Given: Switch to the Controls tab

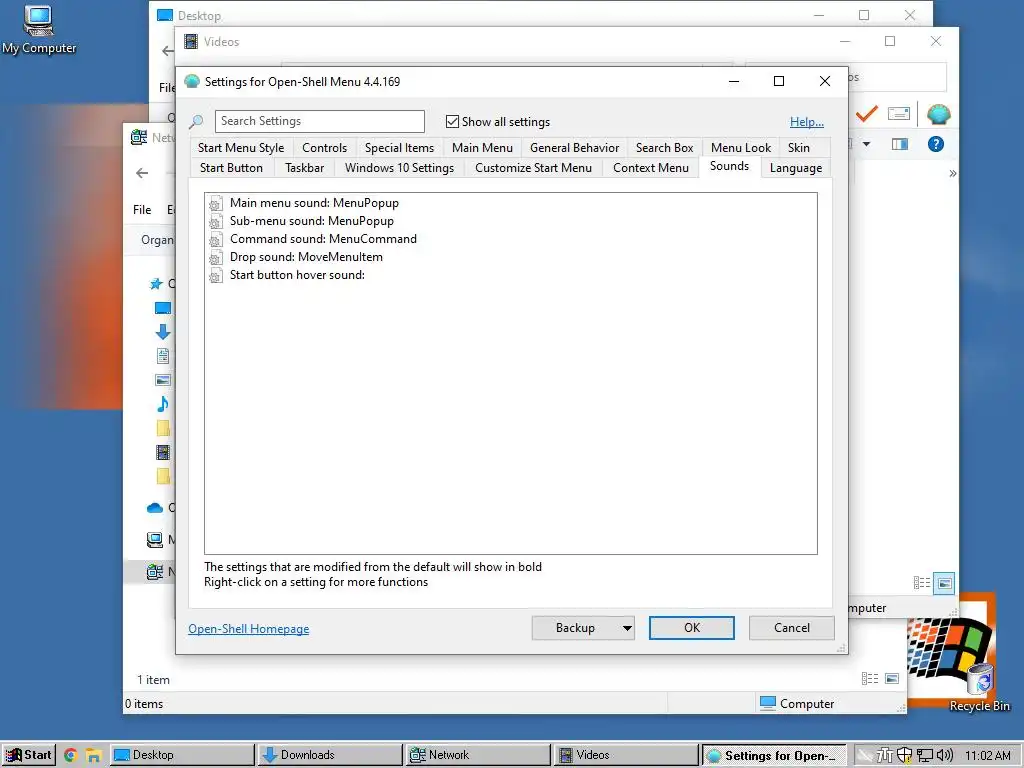Looking at the screenshot, I should tap(325, 148).
